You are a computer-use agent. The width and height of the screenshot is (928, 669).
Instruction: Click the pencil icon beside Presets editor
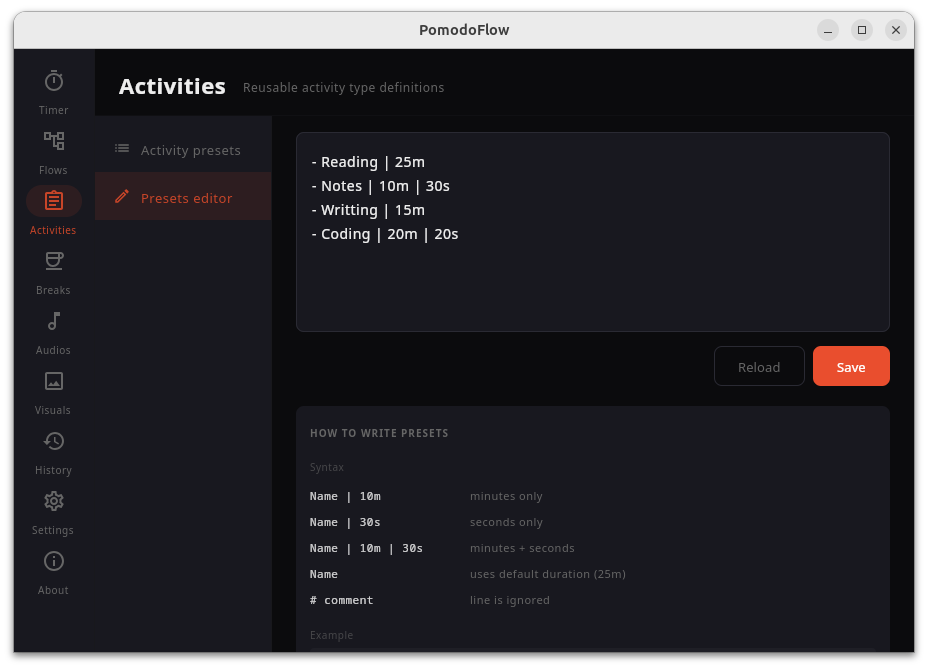(x=121, y=196)
